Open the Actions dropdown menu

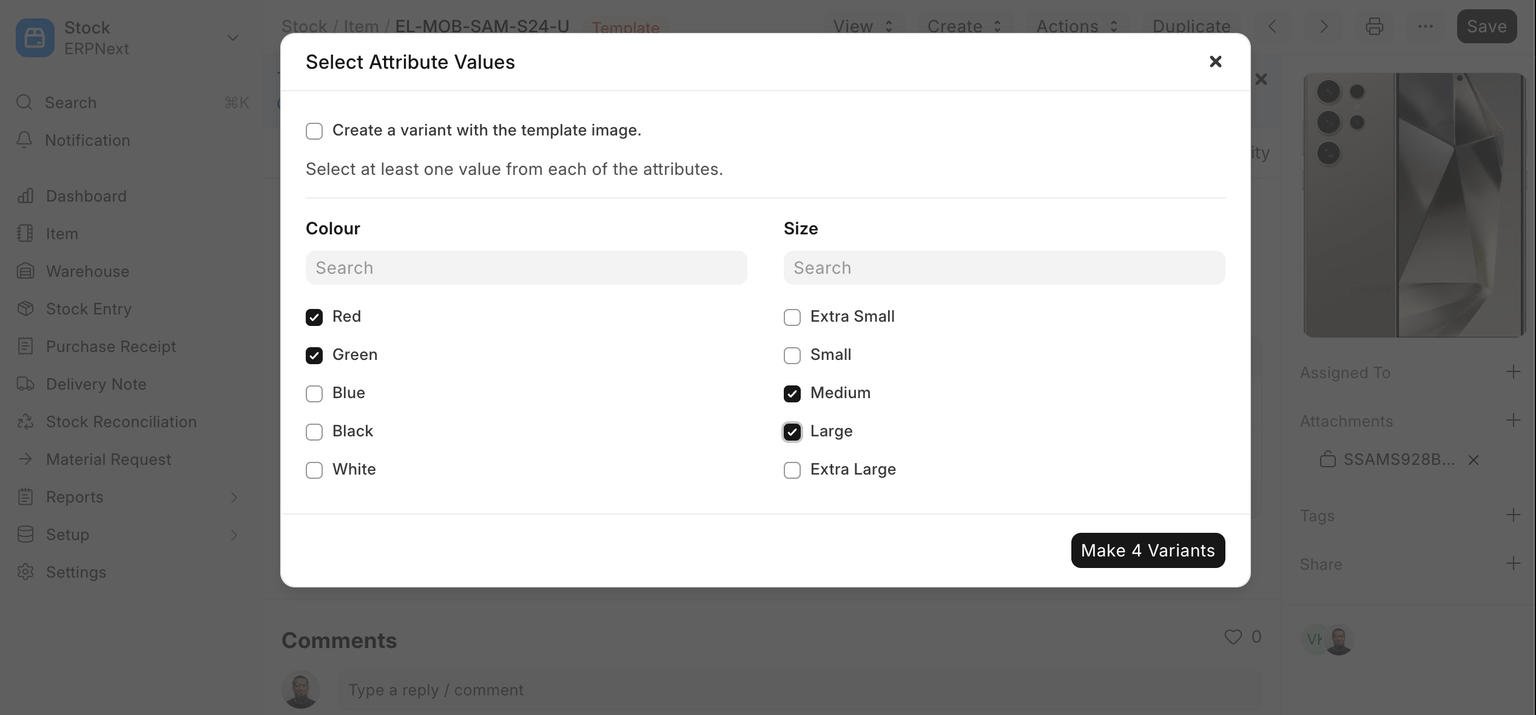click(1077, 27)
